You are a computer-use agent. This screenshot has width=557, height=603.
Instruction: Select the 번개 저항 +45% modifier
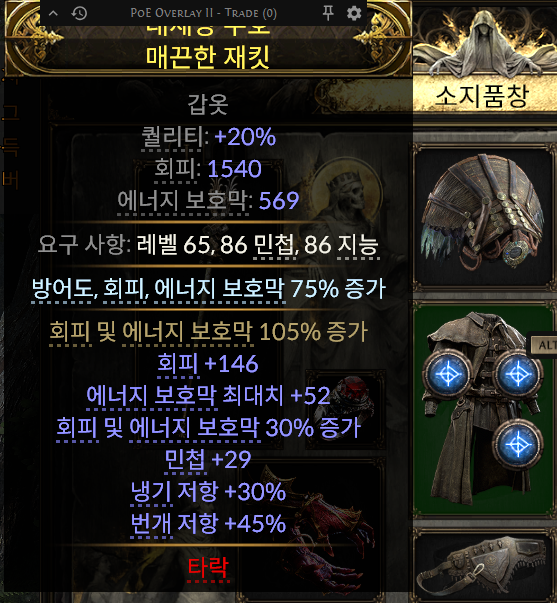208,523
